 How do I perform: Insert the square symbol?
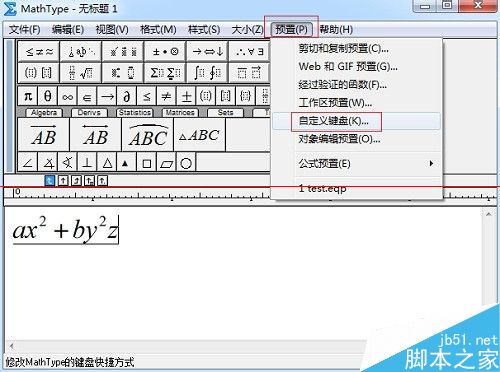147,163
